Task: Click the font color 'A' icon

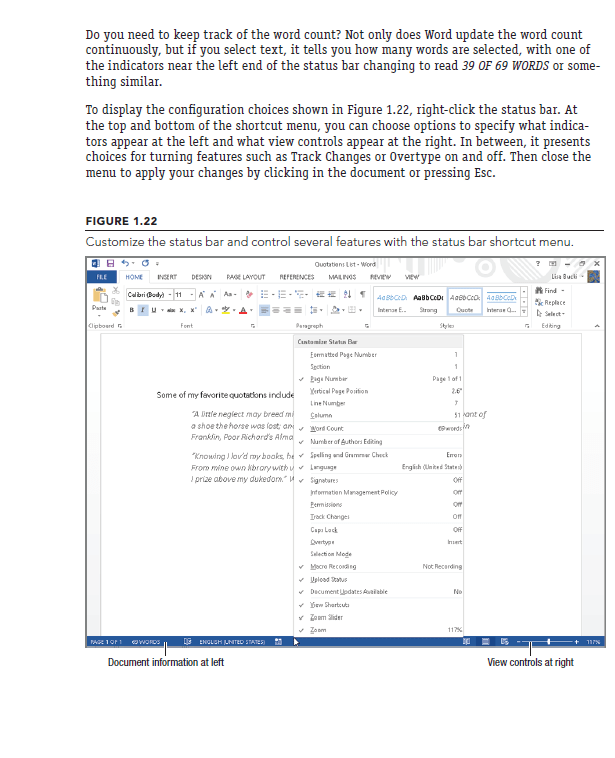Action: tap(245, 311)
